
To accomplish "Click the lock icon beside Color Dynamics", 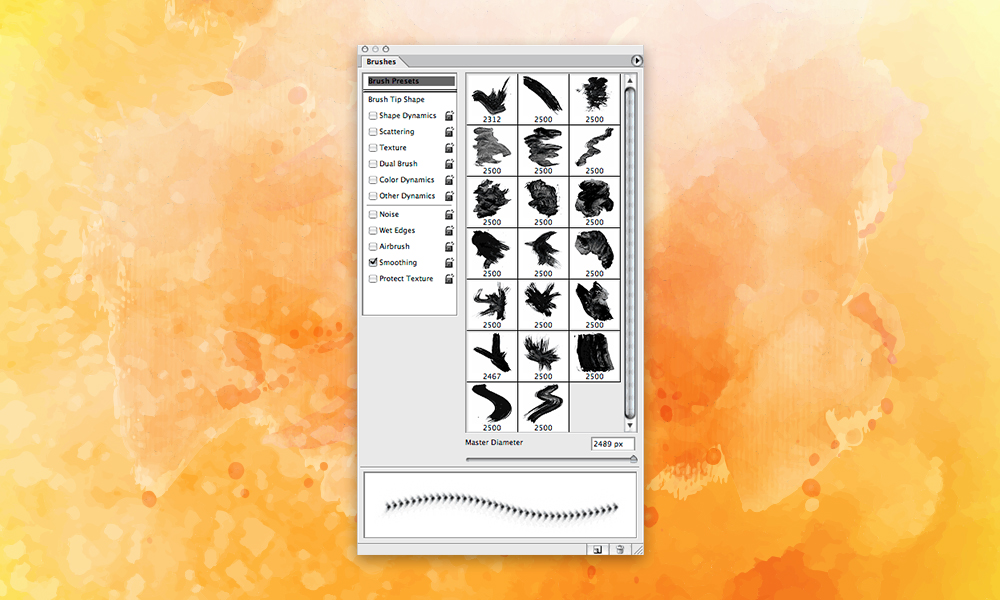I will pos(448,179).
